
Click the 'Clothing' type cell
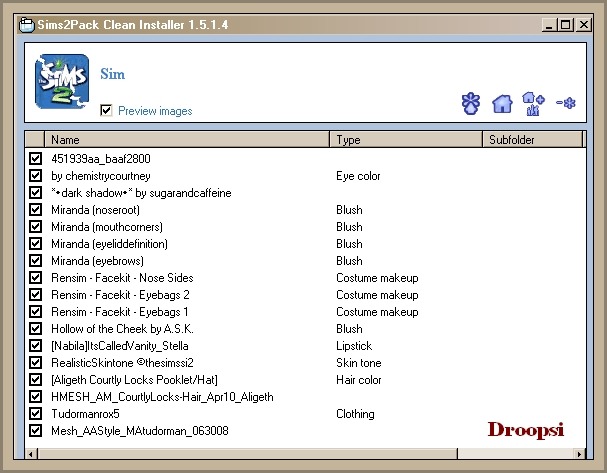355,414
